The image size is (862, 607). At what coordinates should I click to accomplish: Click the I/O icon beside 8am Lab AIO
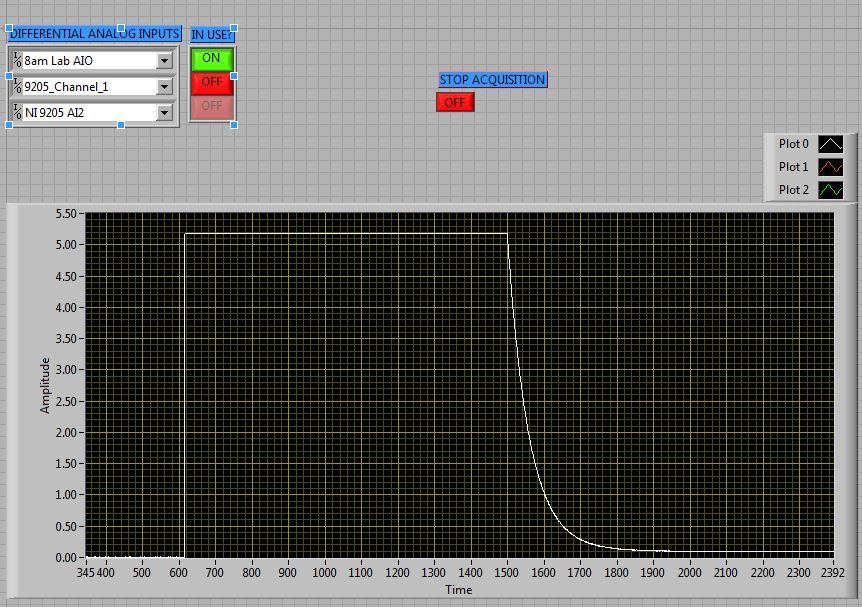tap(15, 60)
